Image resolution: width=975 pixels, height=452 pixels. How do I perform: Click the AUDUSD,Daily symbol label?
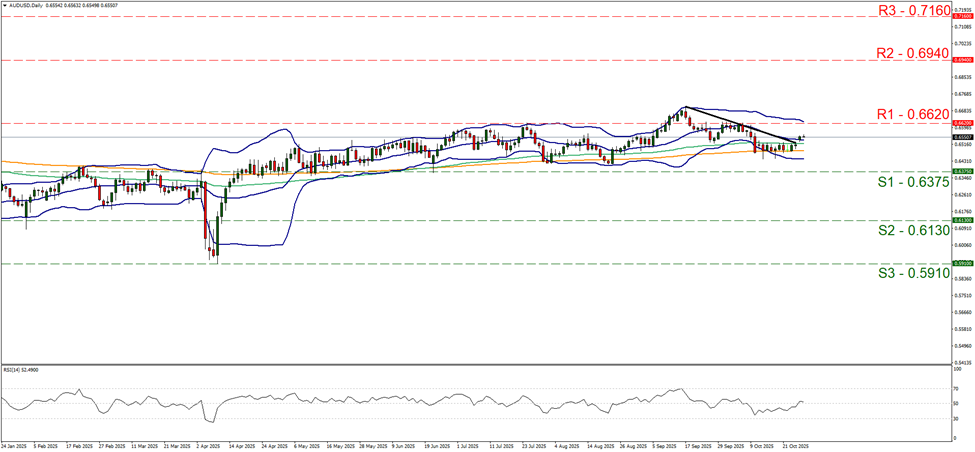27,5
